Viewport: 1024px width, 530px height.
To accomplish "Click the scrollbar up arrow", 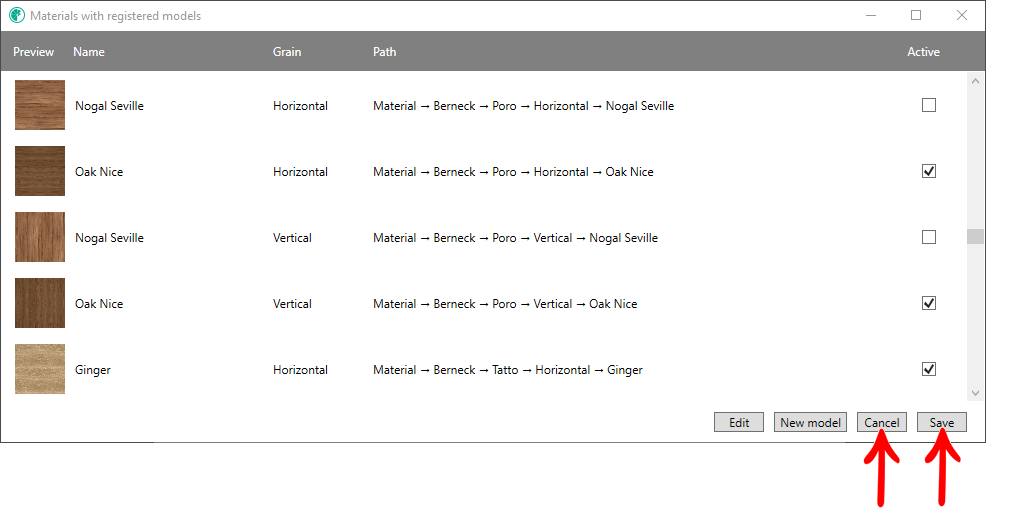I will click(x=975, y=82).
